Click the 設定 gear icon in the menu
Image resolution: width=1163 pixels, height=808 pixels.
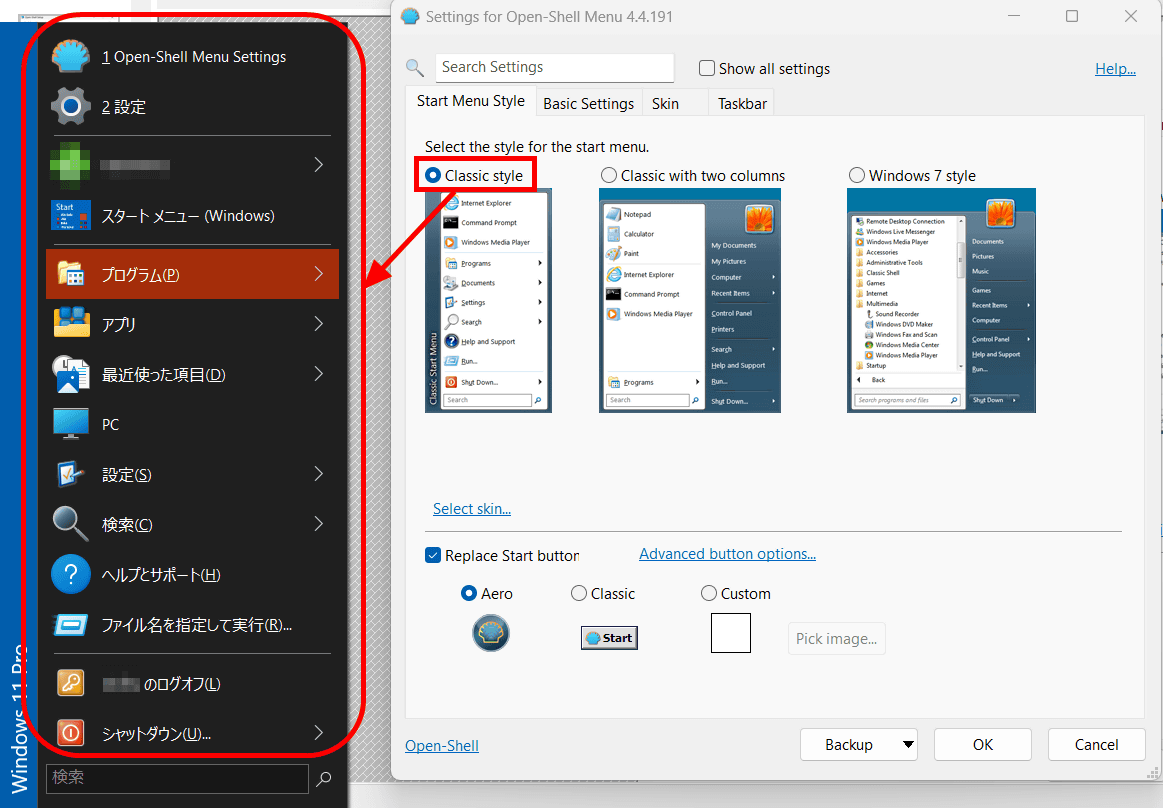point(69,107)
